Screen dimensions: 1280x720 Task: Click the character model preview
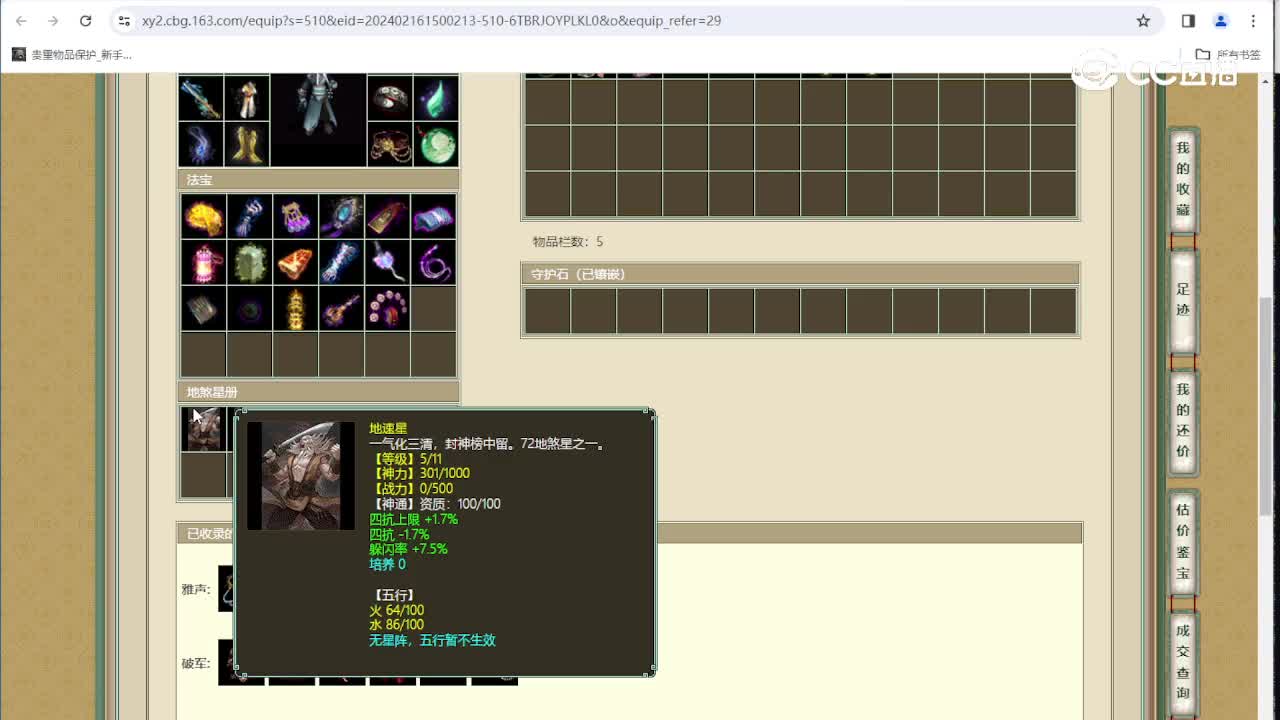319,120
